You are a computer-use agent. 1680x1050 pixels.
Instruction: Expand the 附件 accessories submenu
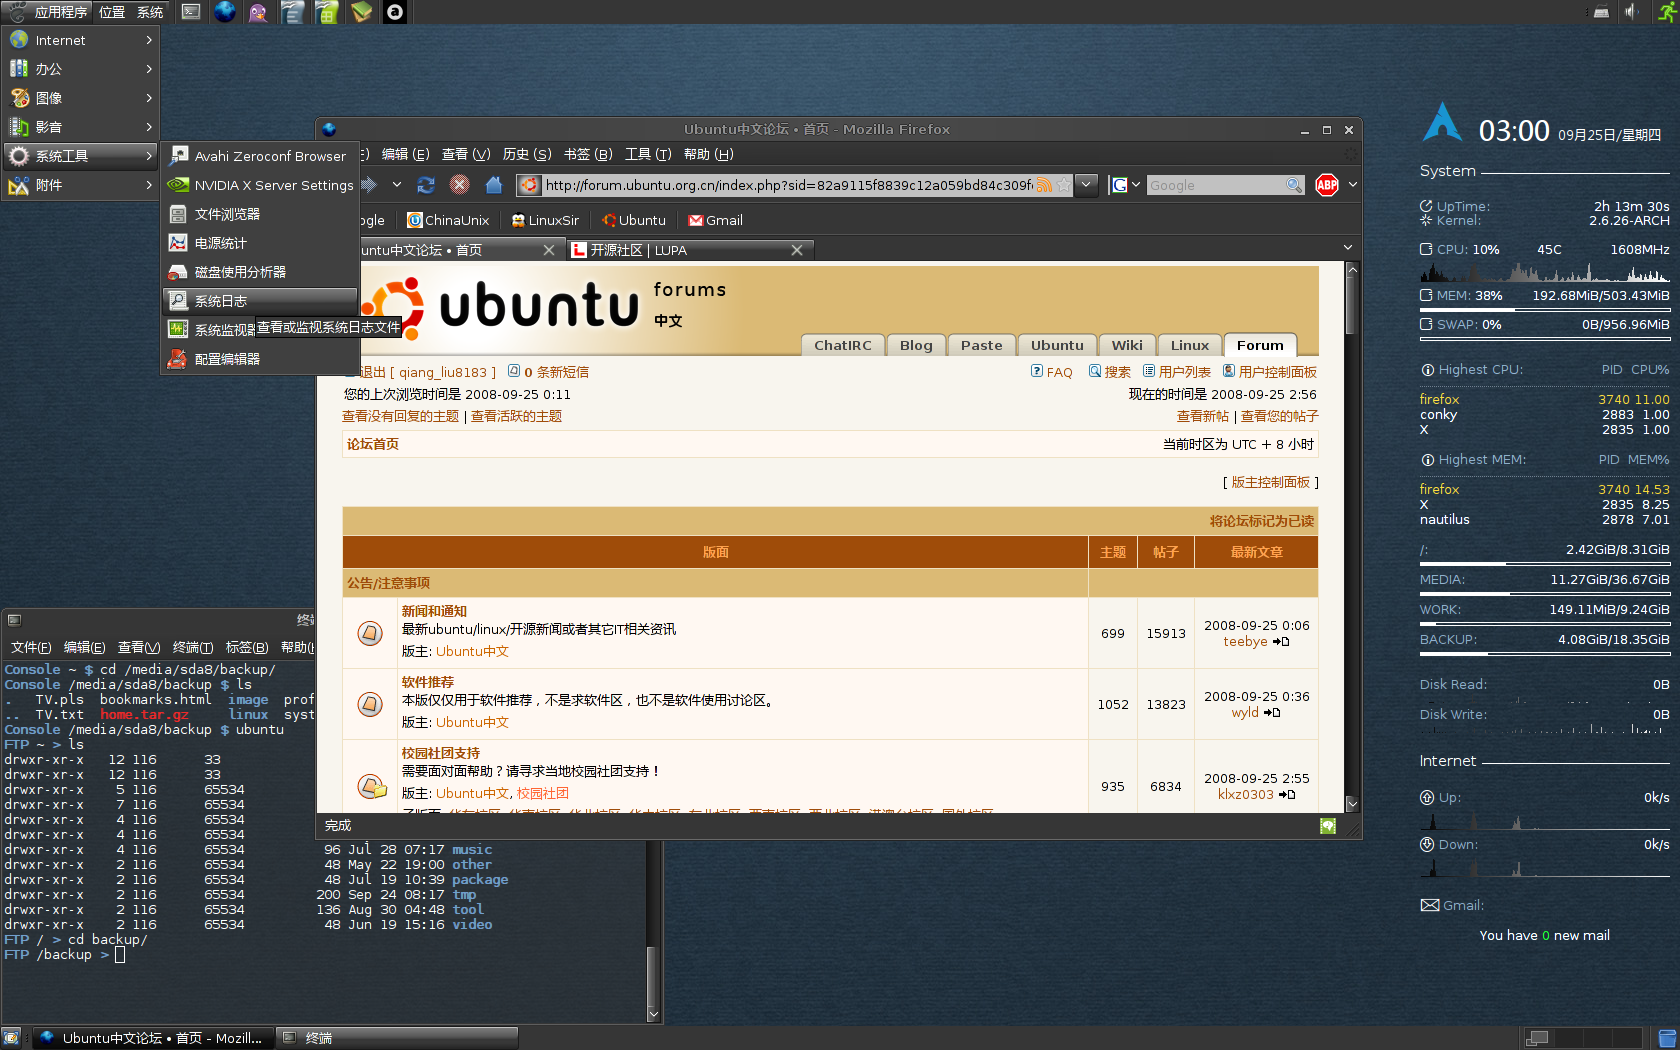tap(80, 185)
